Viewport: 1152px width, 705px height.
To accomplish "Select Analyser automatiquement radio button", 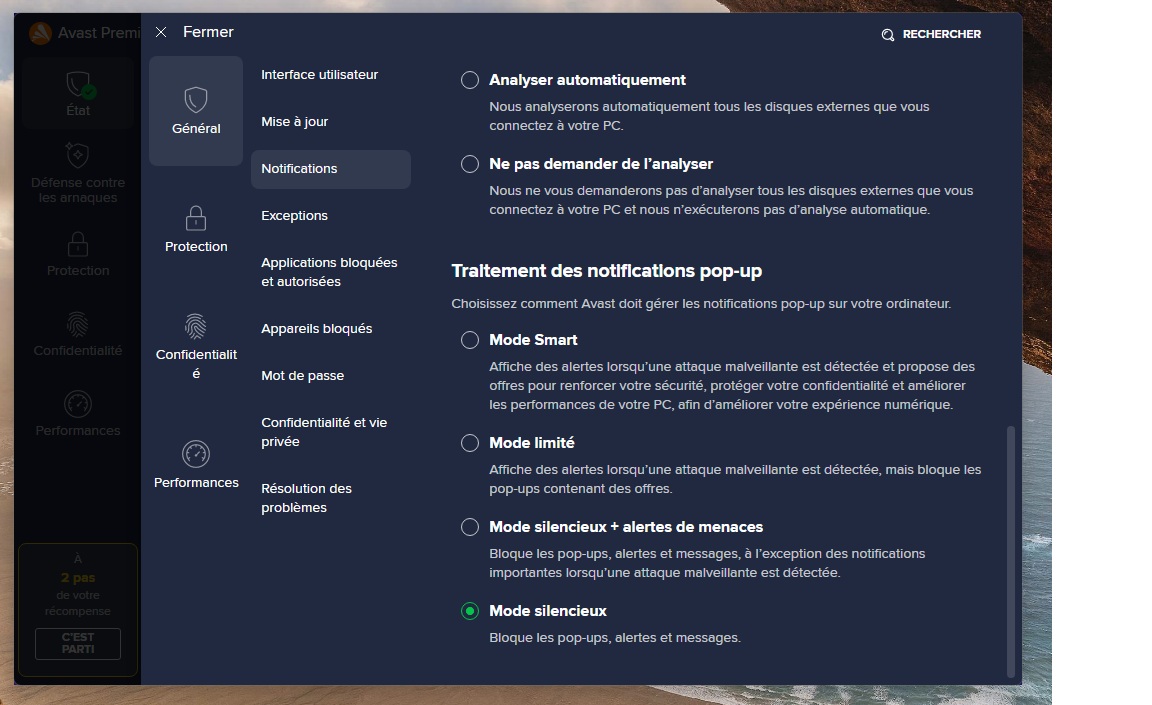I will (469, 80).
